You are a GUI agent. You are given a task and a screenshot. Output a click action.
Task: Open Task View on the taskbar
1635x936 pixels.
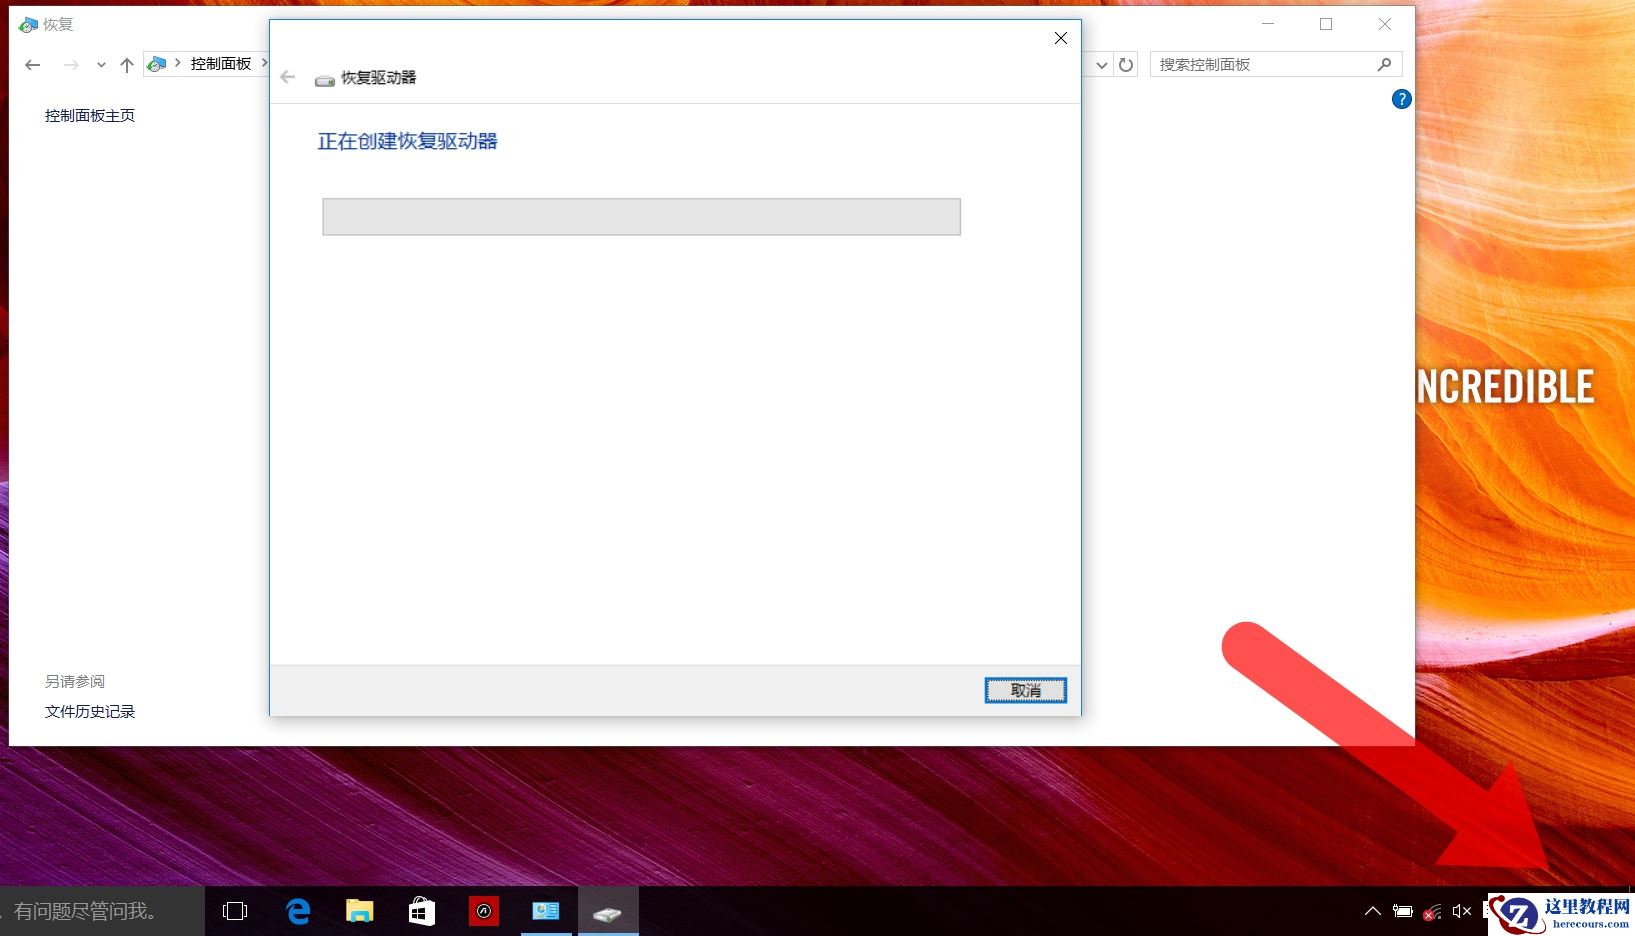tap(234, 911)
